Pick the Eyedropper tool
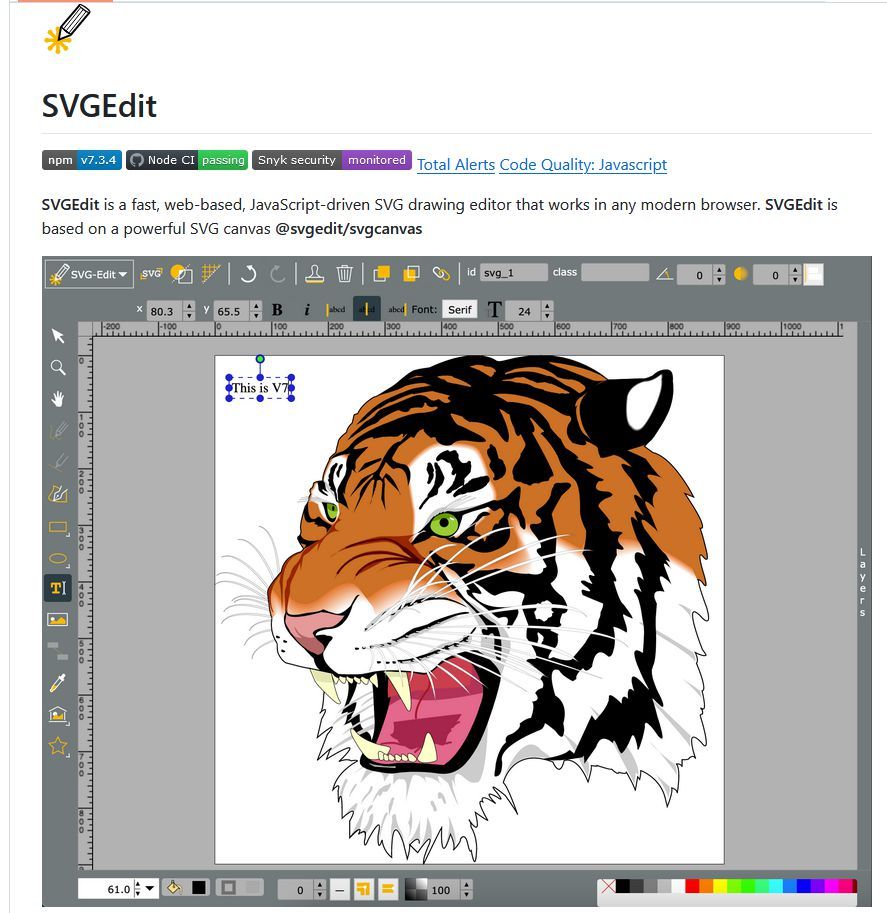Image resolution: width=887 pixels, height=913 pixels. (58, 682)
